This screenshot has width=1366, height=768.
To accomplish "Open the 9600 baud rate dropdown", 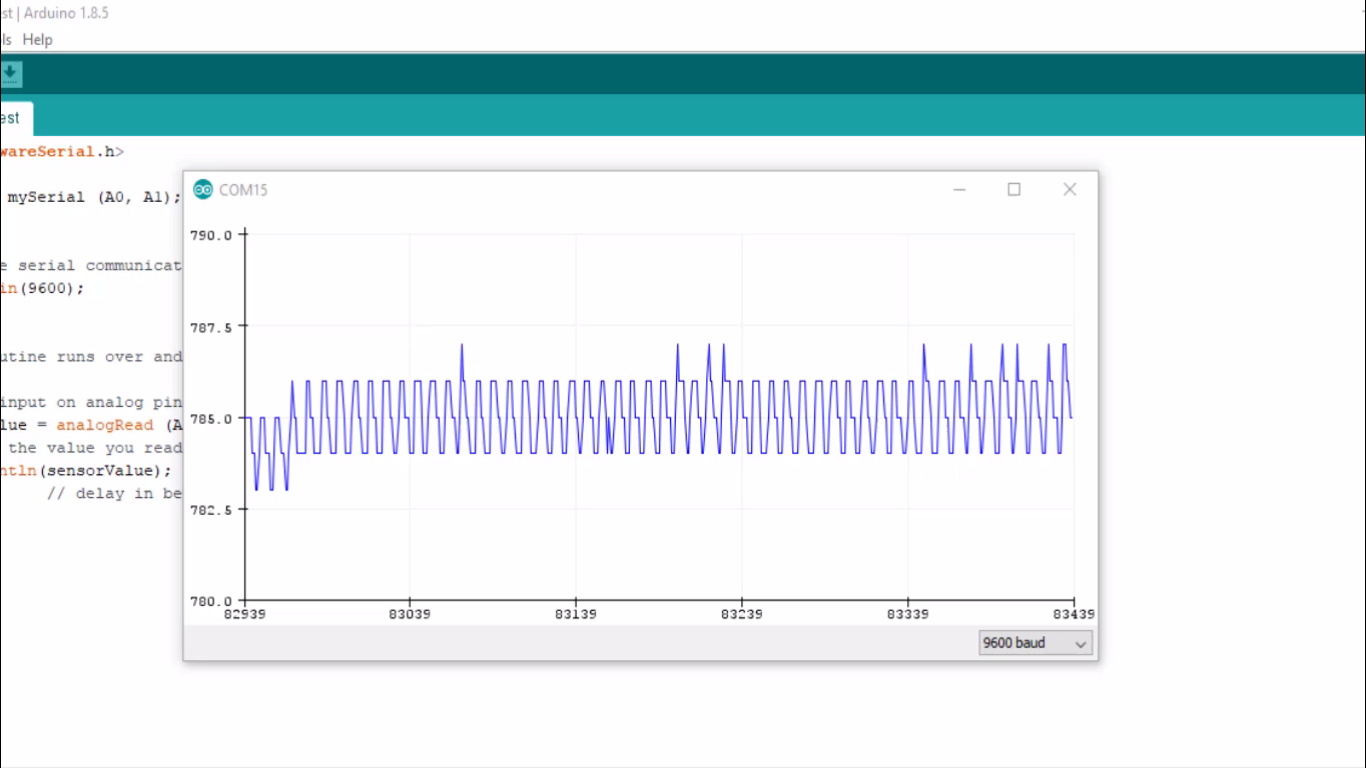I will point(1035,643).
